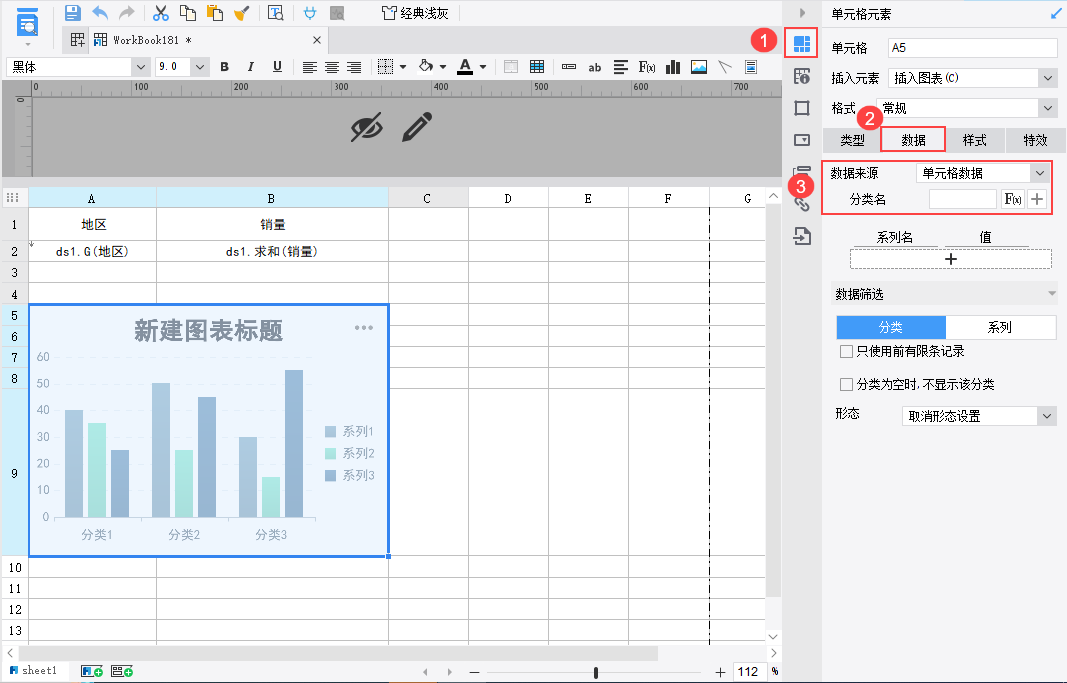The image size is (1067, 683).
Task: Edit parameter panel with pencil icon
Action: point(416,127)
